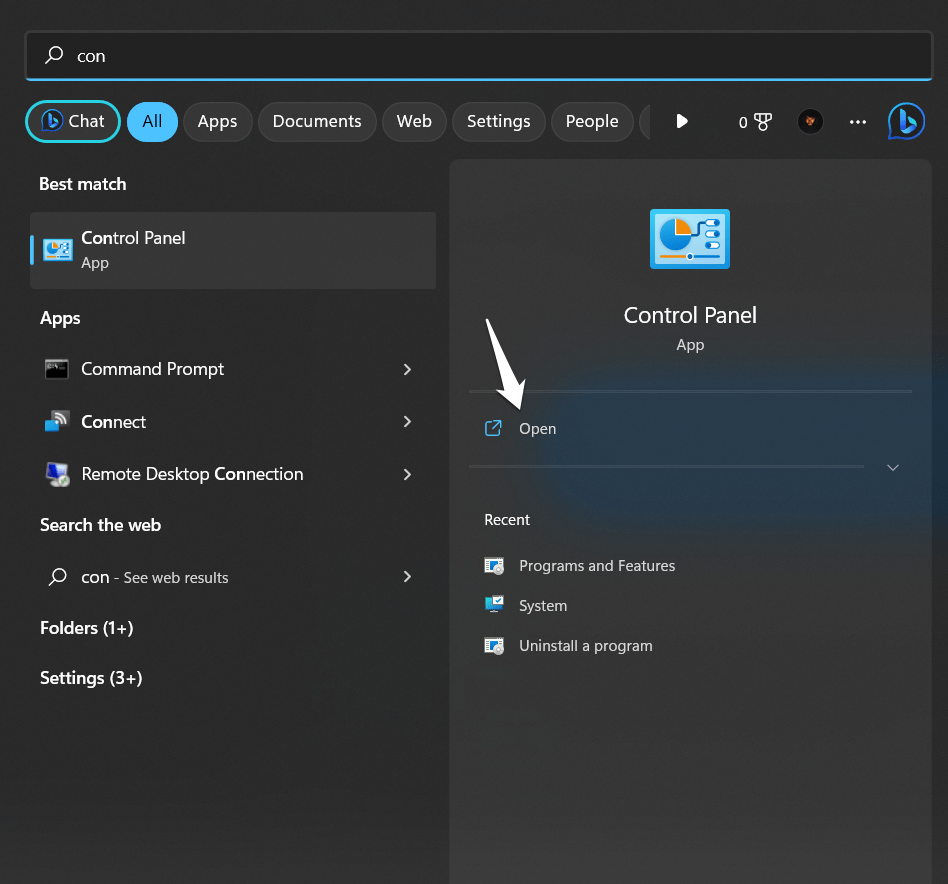Select the Apps filter tab
Image resolution: width=948 pixels, height=884 pixels.
(217, 121)
